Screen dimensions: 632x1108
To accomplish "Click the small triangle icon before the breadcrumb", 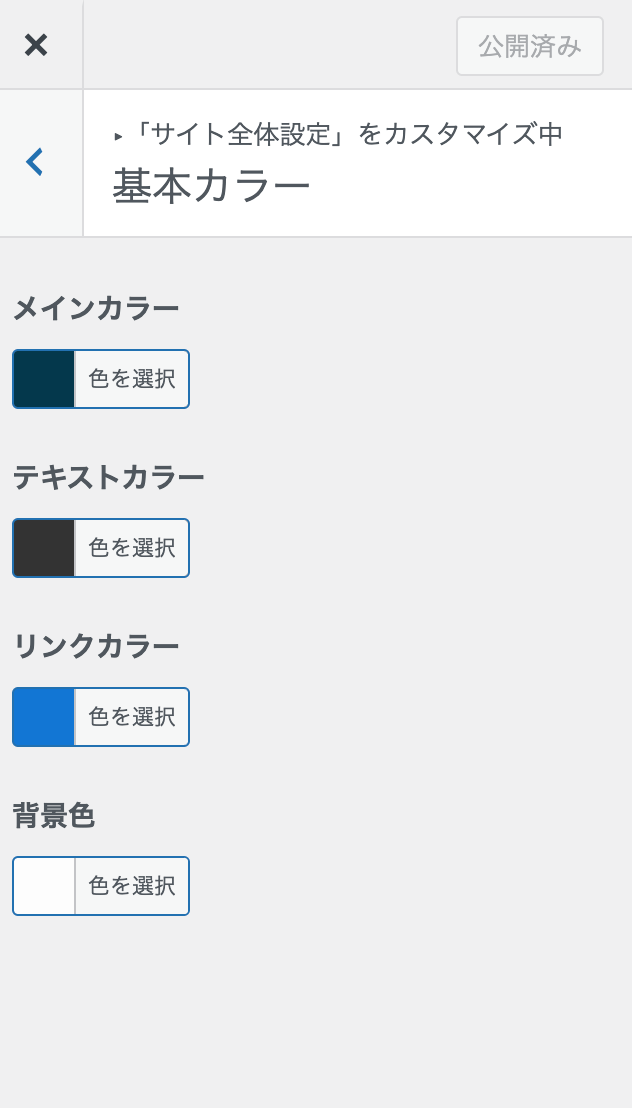I will click(118, 136).
